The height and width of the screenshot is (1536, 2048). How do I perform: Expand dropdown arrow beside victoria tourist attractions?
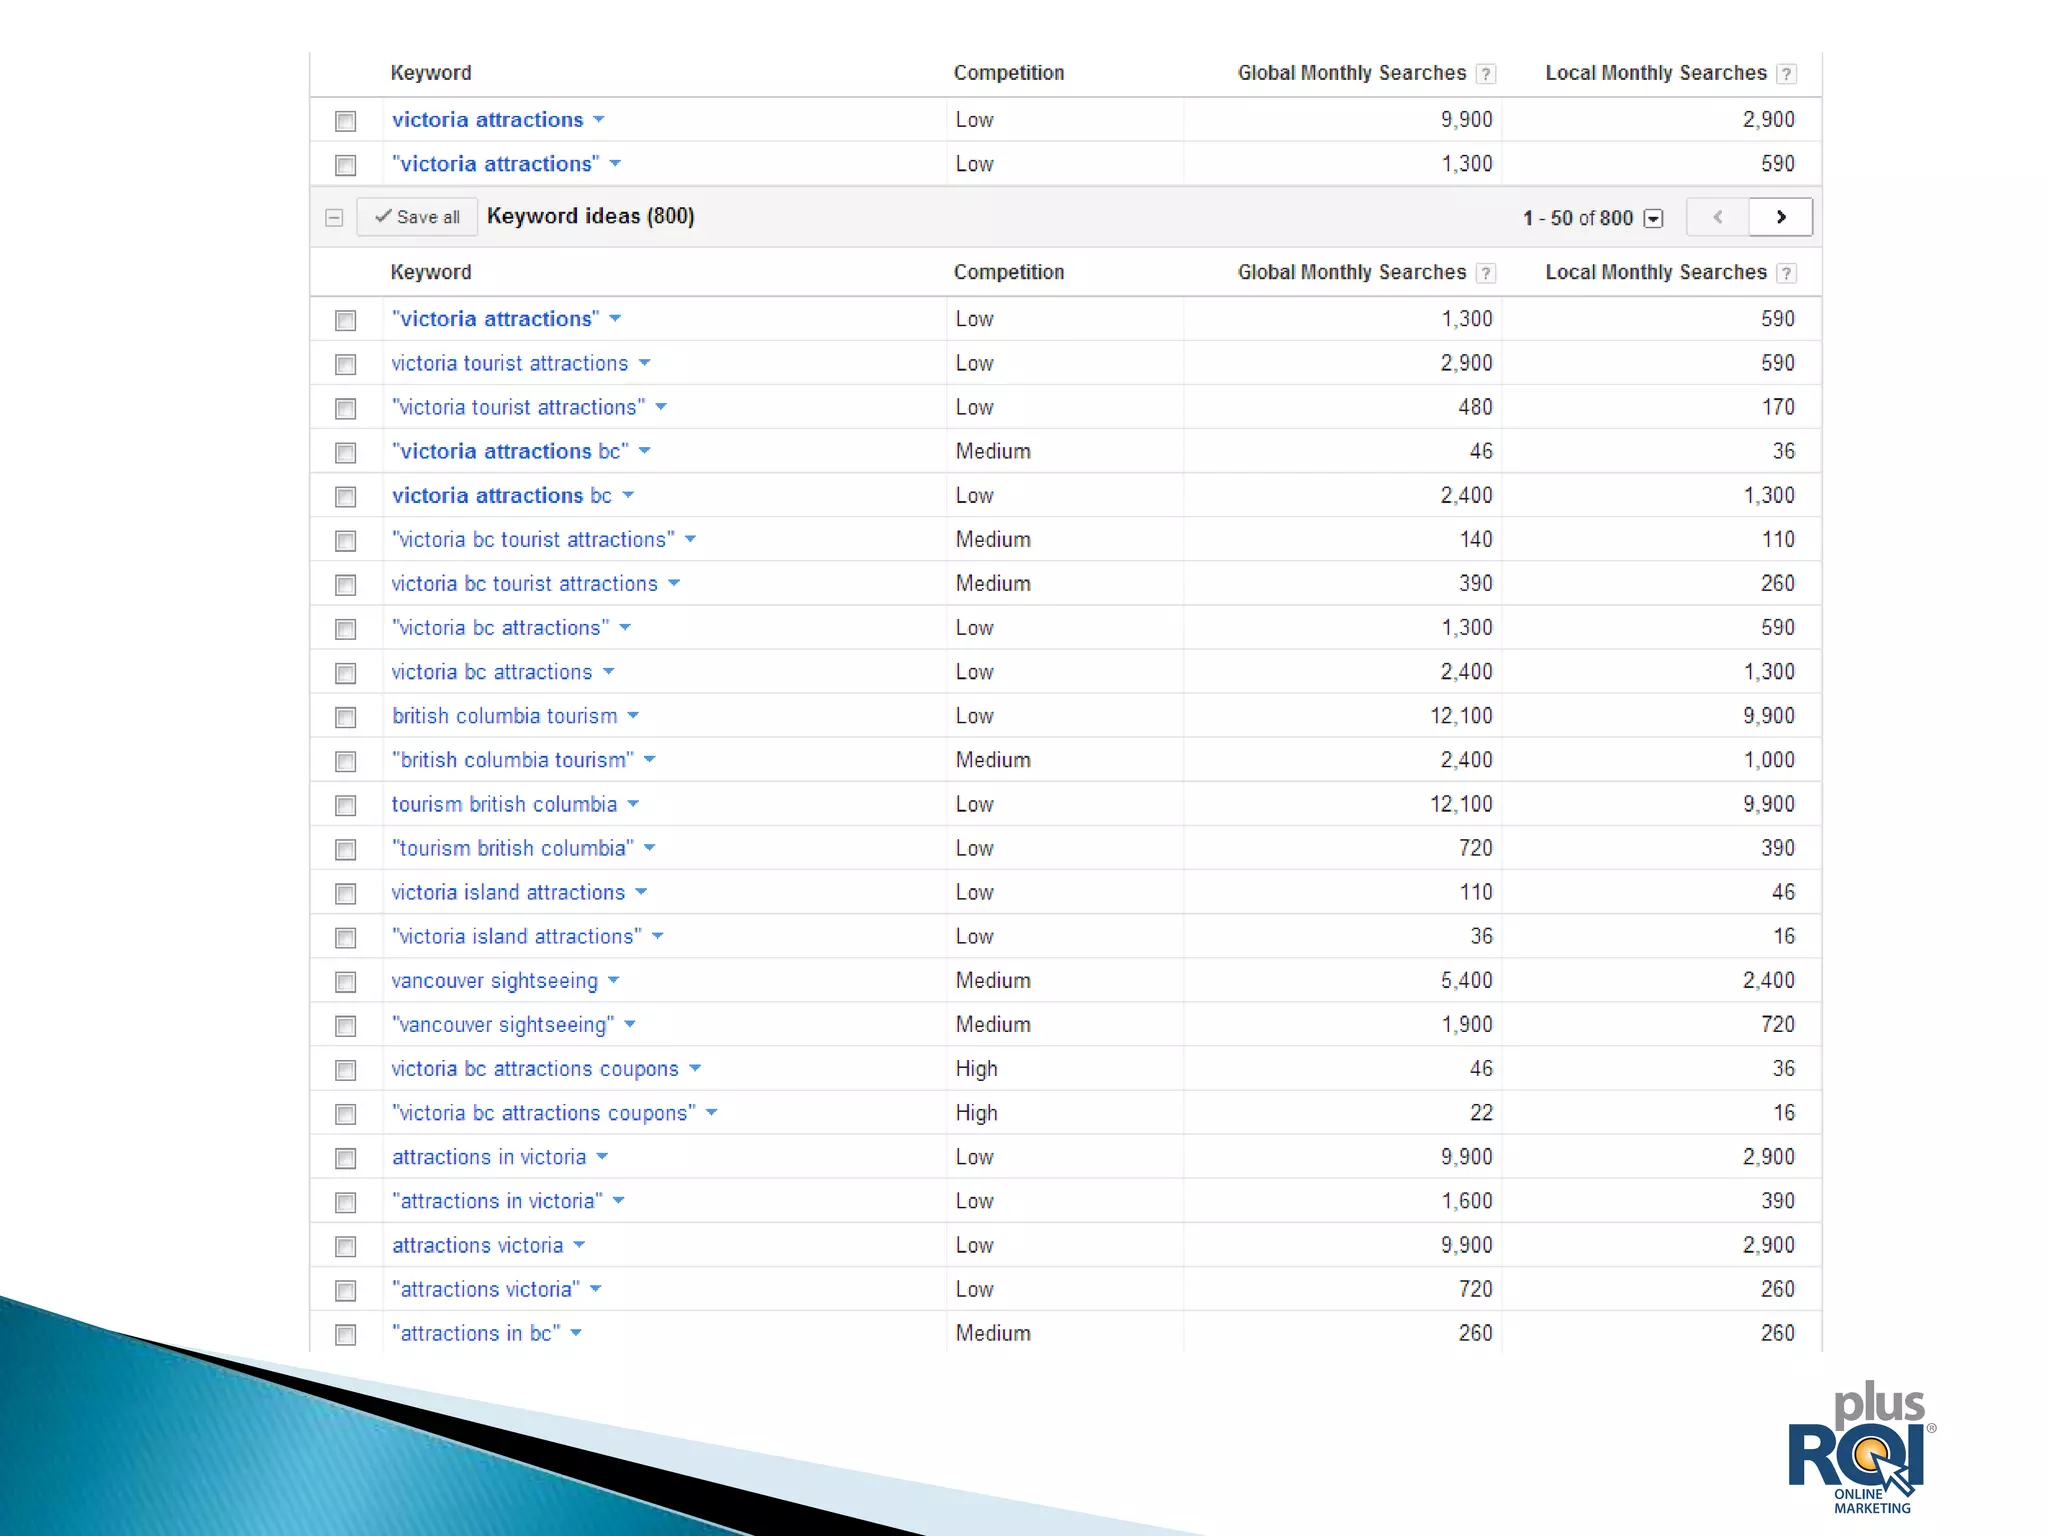(x=644, y=363)
